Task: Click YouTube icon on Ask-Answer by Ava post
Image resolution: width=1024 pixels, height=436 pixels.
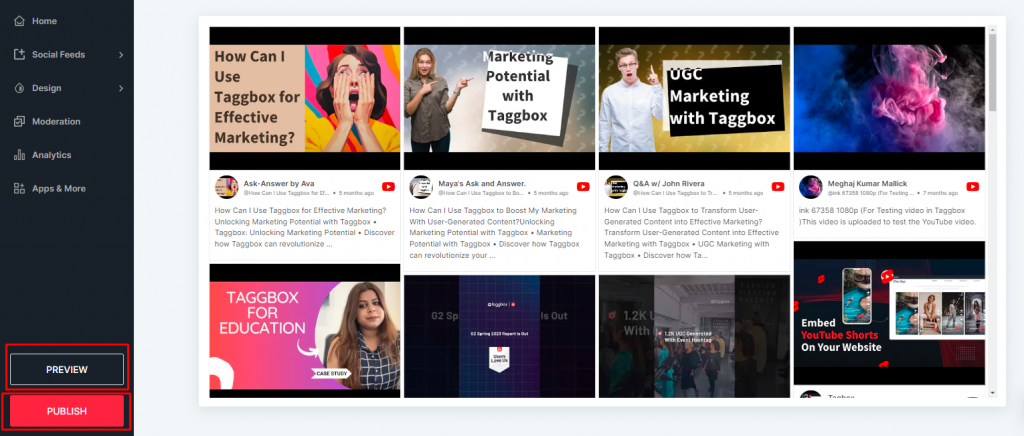Action: point(388,187)
